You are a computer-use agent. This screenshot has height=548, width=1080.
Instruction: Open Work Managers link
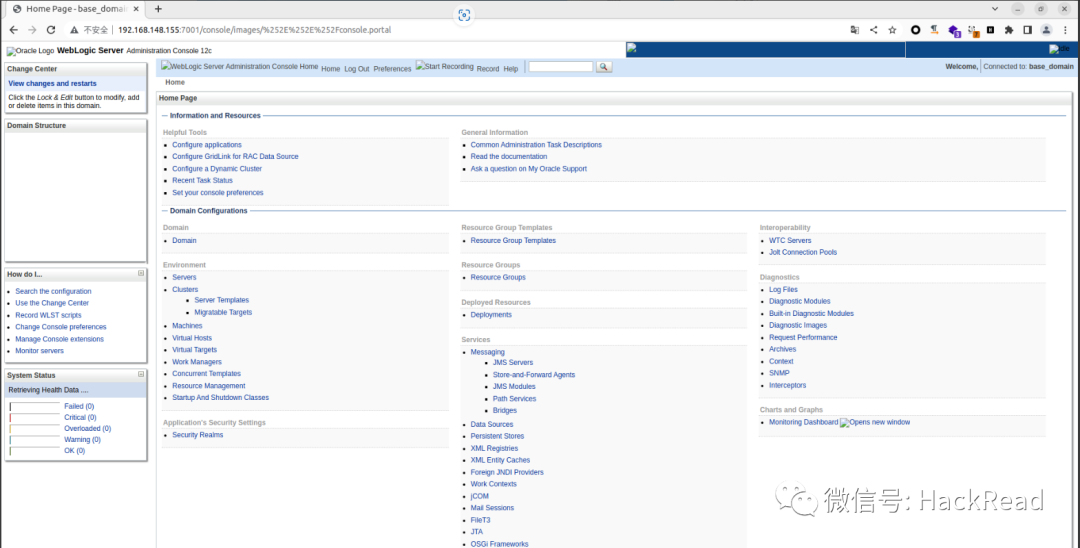pyautogui.click(x=197, y=361)
